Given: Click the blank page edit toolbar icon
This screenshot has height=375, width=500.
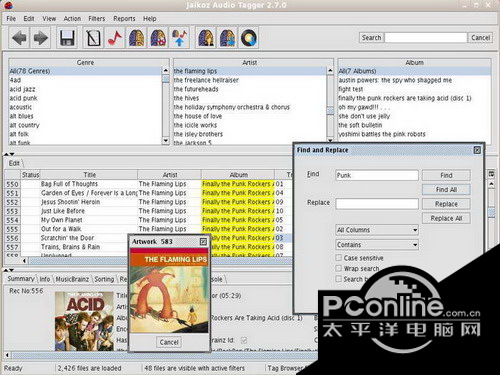Looking at the screenshot, I should coord(93,38).
